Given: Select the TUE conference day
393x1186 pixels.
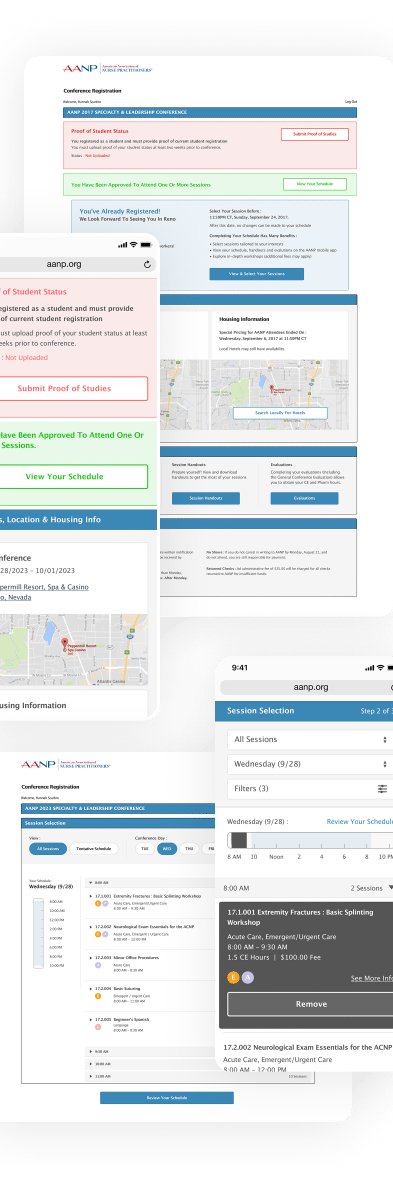Looking at the screenshot, I should pyautogui.click(x=144, y=849).
